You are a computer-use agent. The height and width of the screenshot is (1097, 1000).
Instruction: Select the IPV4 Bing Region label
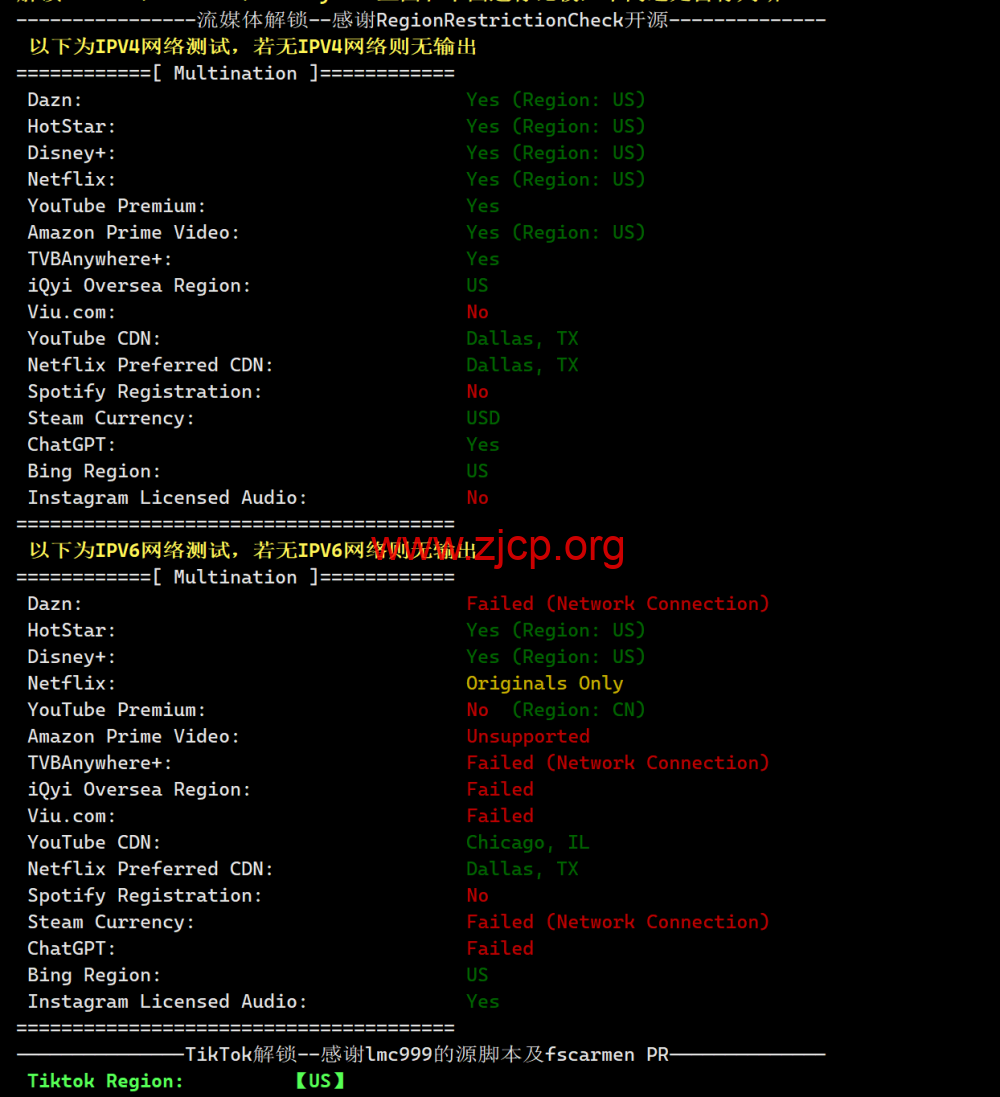(x=94, y=472)
